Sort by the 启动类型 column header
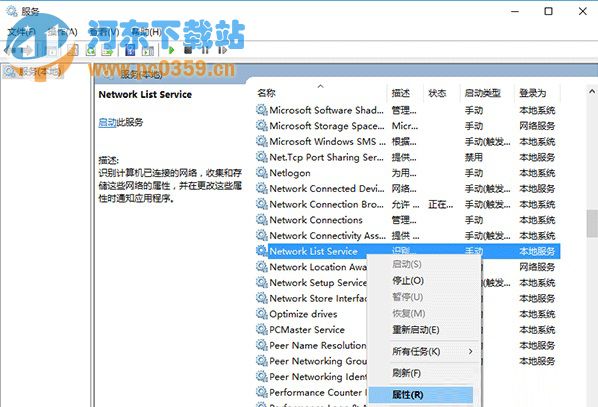Image resolution: width=598 pixels, height=407 pixels. [x=482, y=93]
